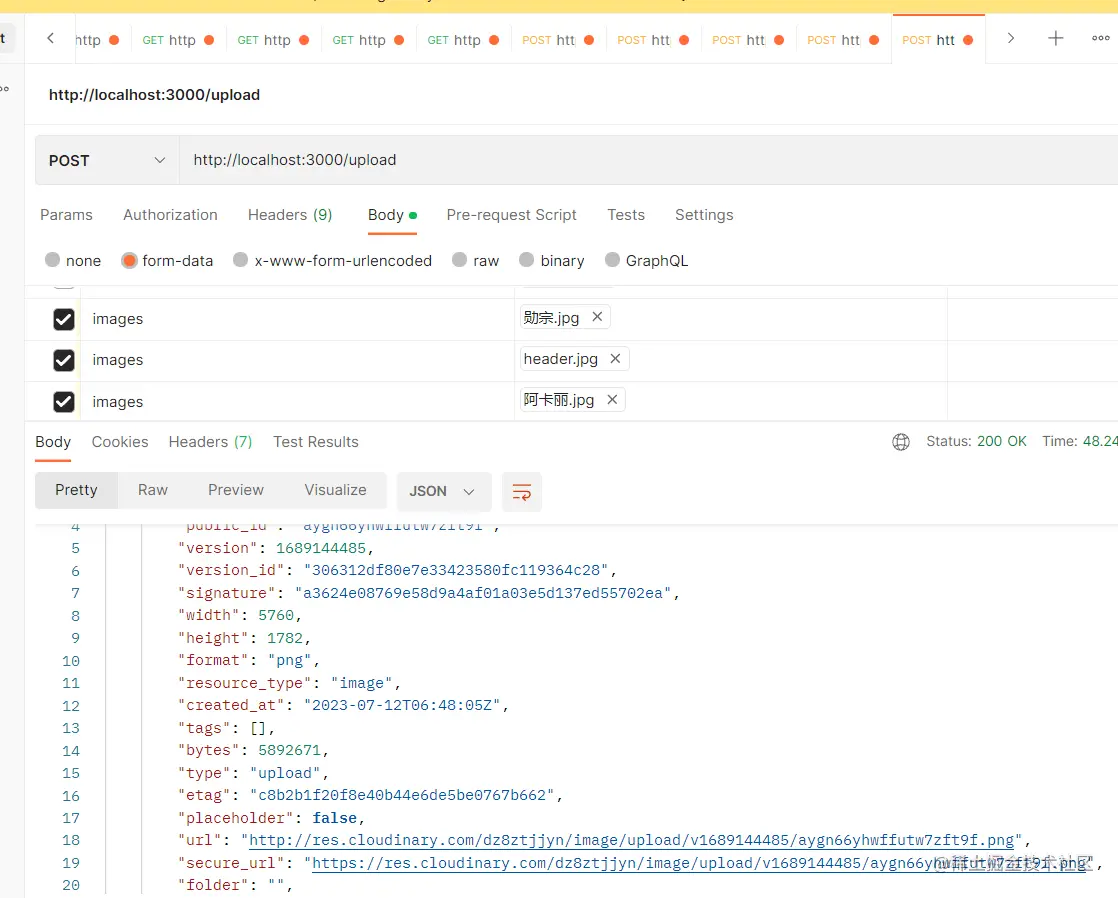Select x-www-form-urlencoded body type
This screenshot has width=1118, height=898.
click(x=240, y=260)
